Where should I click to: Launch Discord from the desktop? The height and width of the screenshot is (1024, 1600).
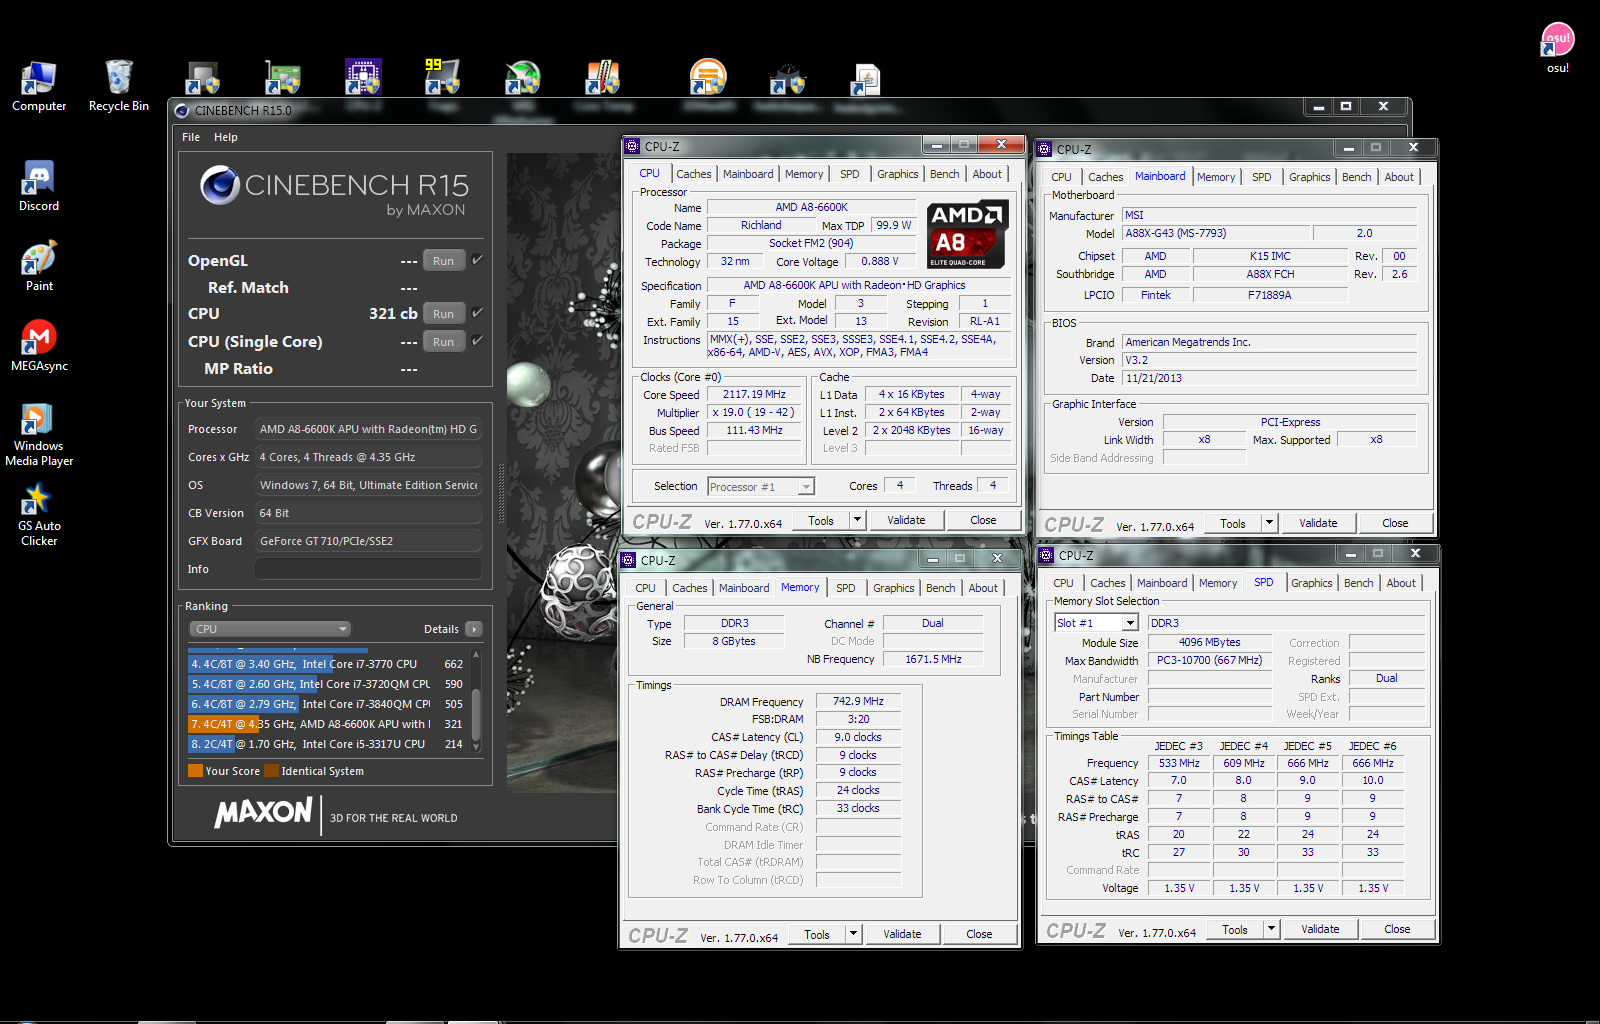pyautogui.click(x=39, y=186)
